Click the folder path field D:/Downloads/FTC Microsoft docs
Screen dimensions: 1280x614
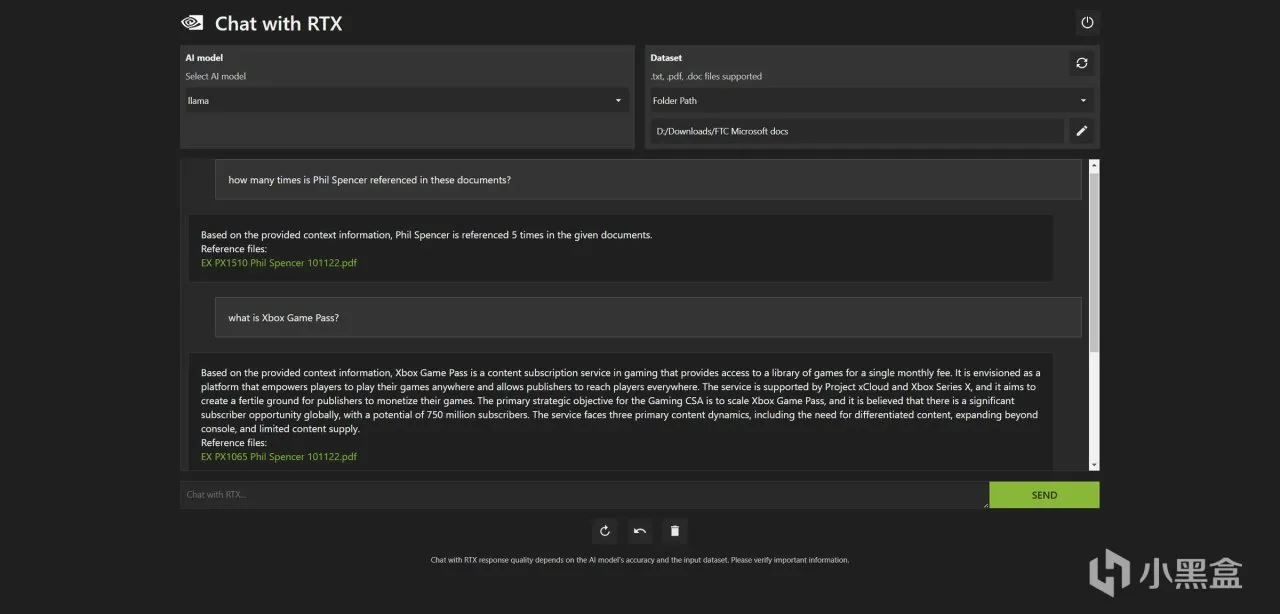tap(857, 131)
